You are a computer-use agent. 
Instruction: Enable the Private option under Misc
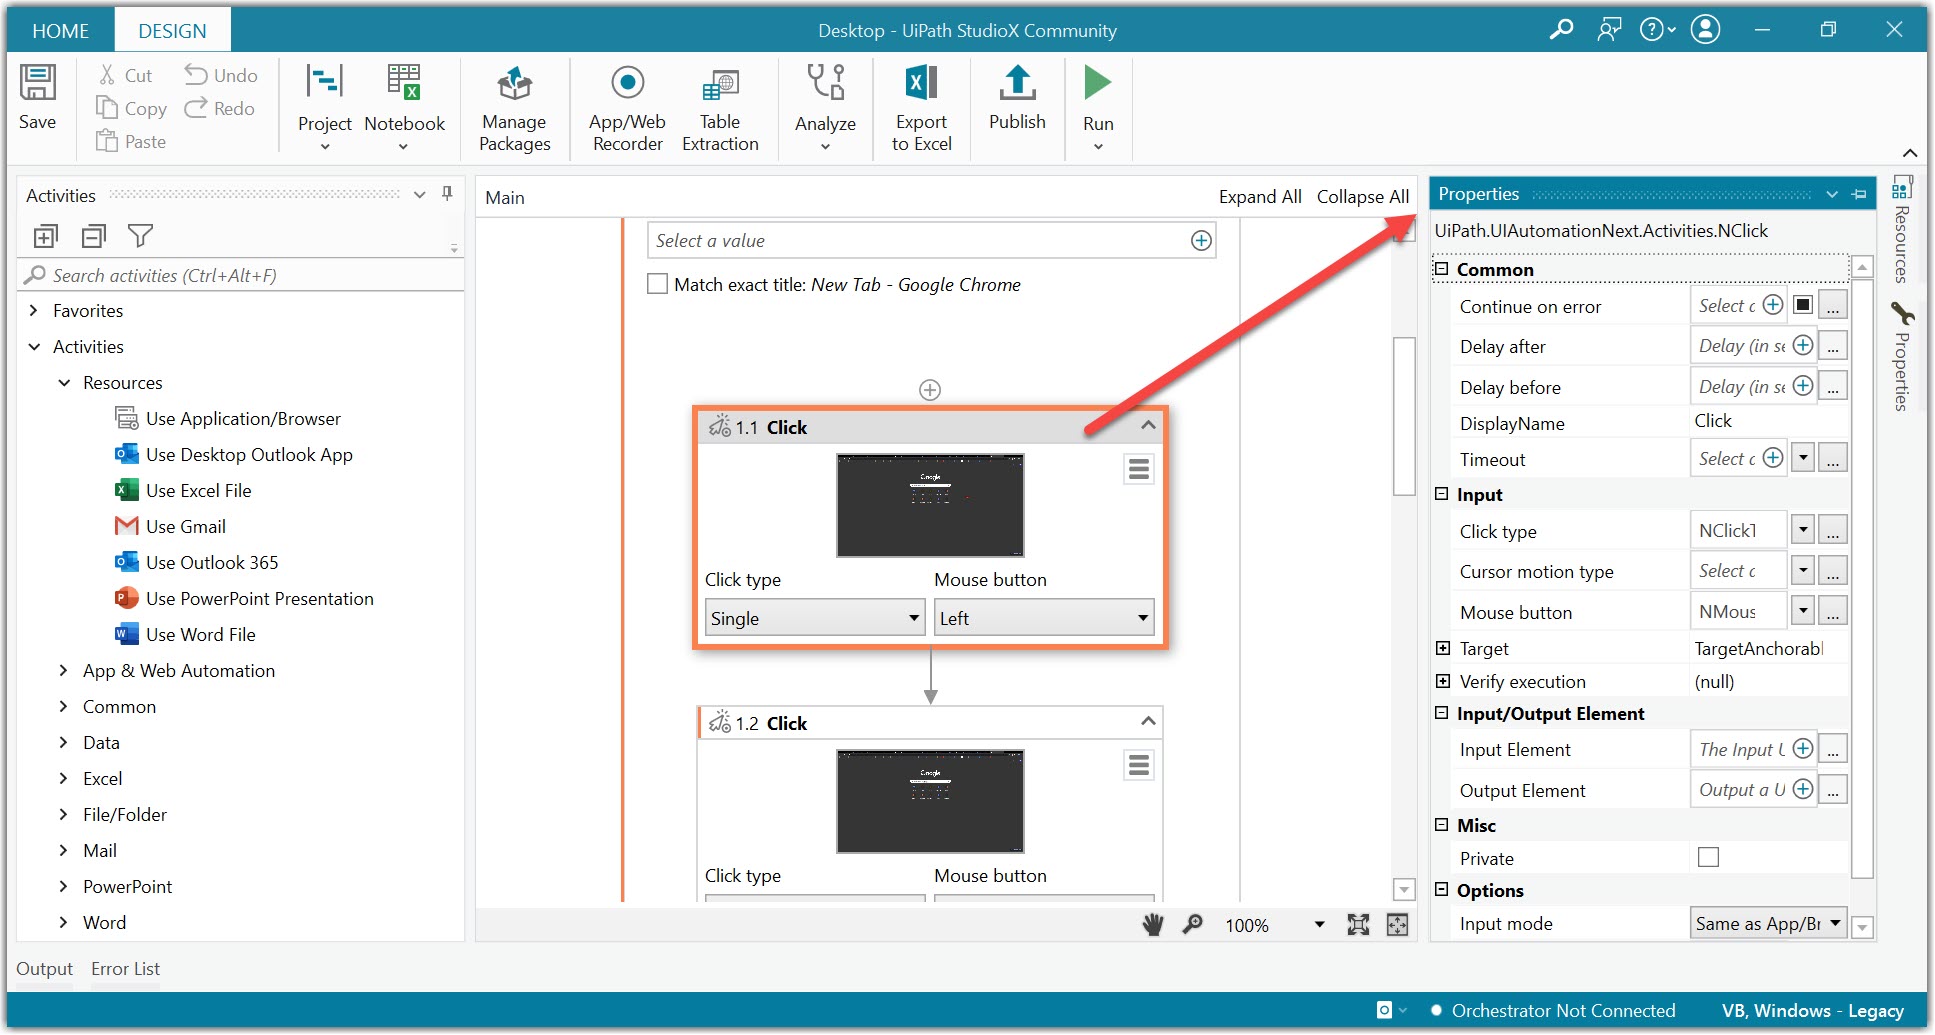(1708, 857)
